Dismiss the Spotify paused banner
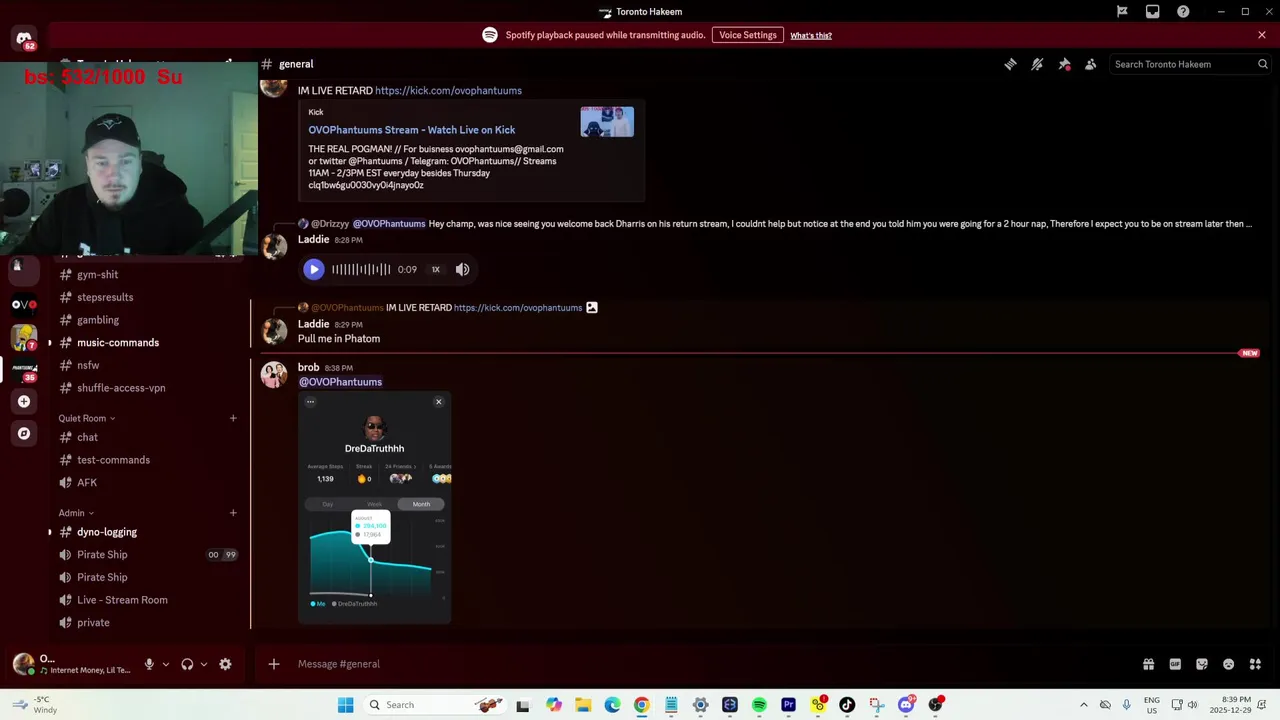The height and width of the screenshot is (720, 1280). click(1262, 35)
